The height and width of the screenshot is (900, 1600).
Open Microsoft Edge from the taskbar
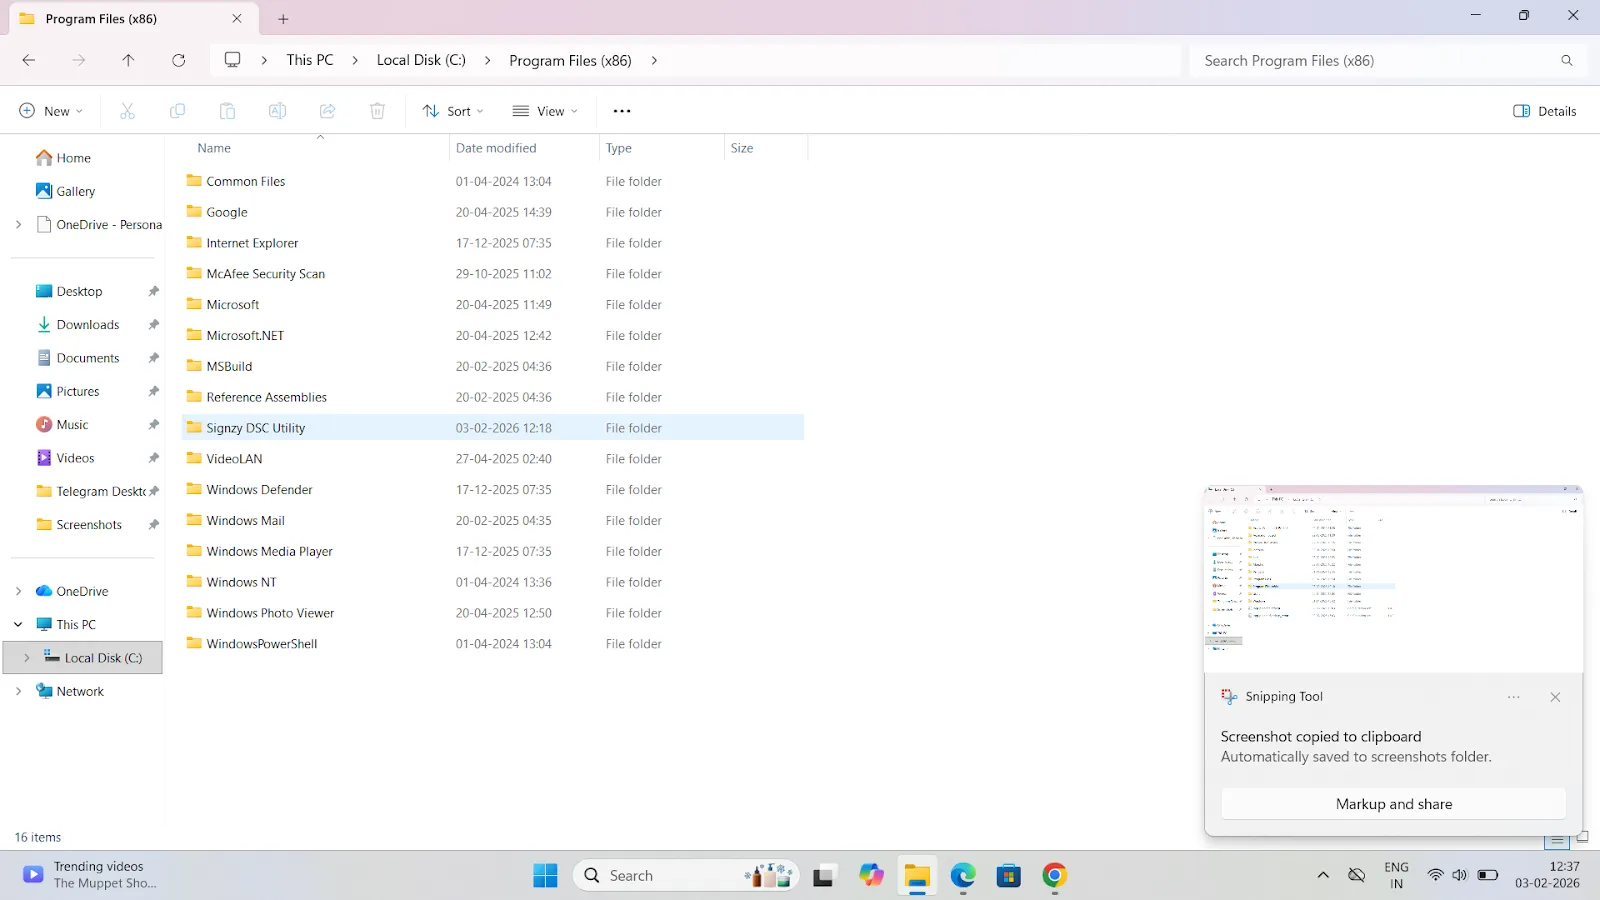click(963, 876)
